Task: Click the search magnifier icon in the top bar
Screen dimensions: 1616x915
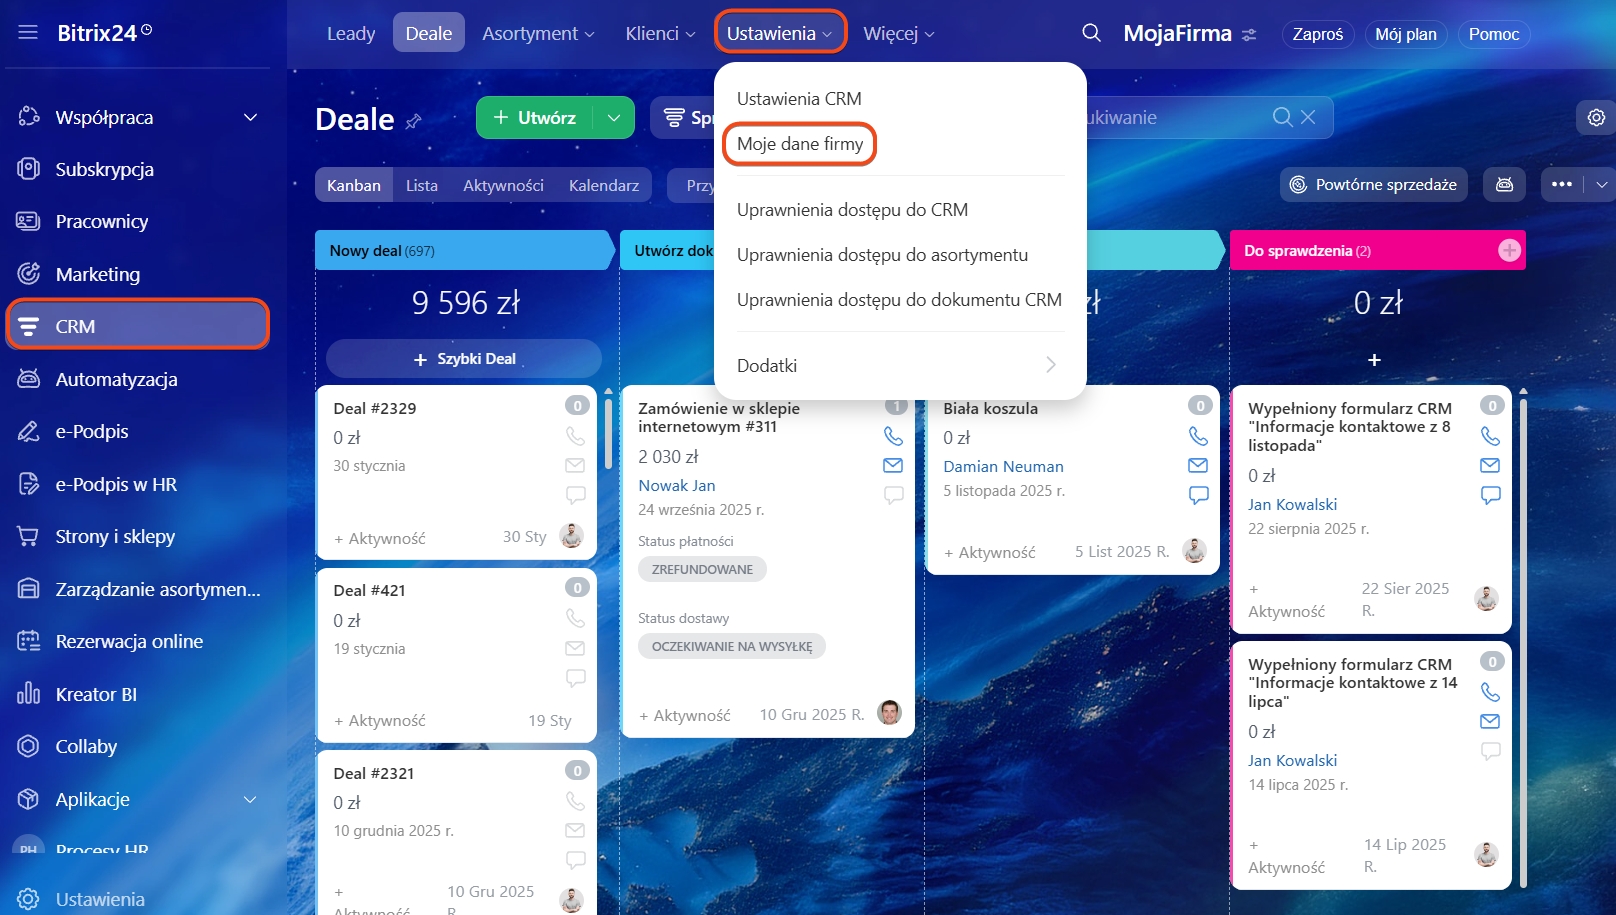Action: click(1091, 33)
